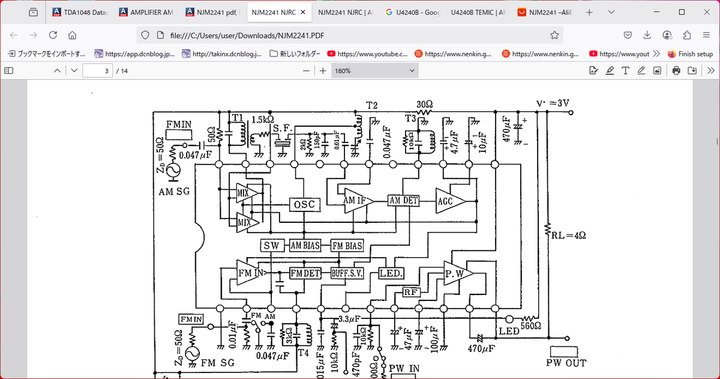Viewport: 720px width, 379px height.
Task: Open a new browser tab
Action: point(589,12)
